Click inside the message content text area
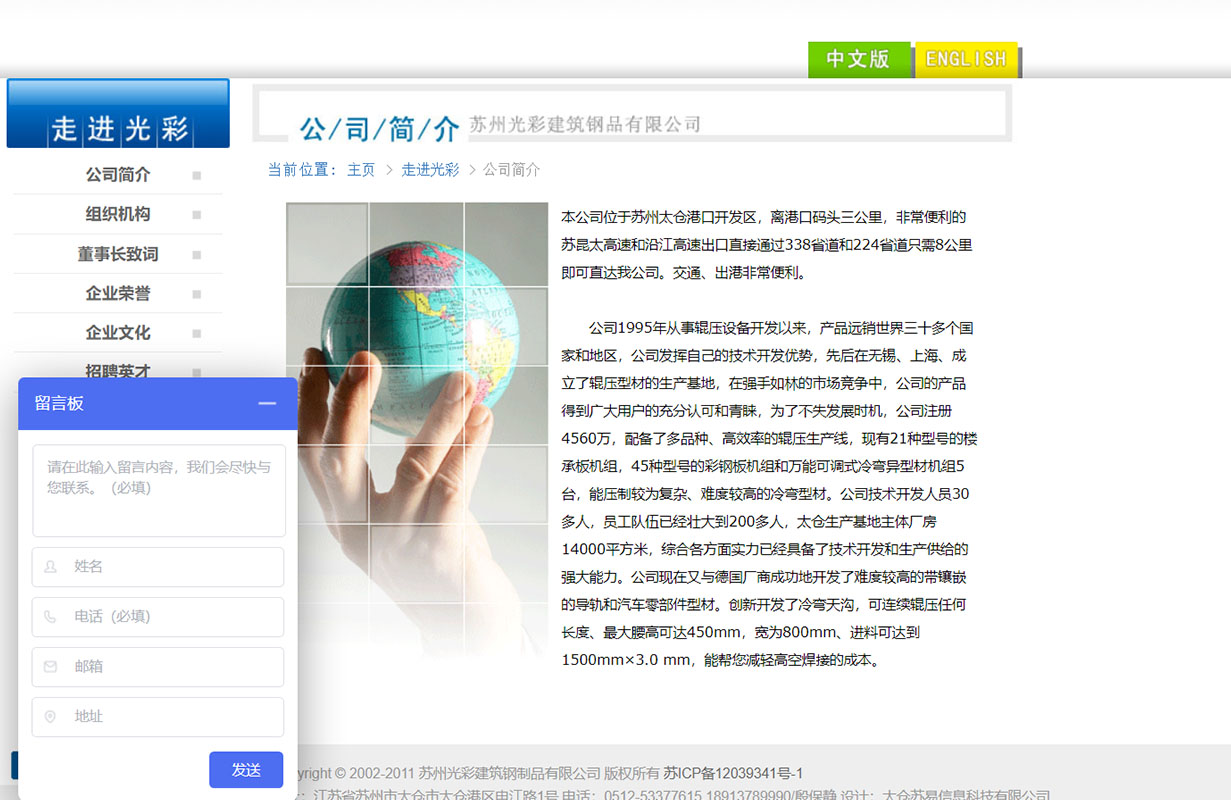This screenshot has width=1231, height=800. click(x=158, y=490)
